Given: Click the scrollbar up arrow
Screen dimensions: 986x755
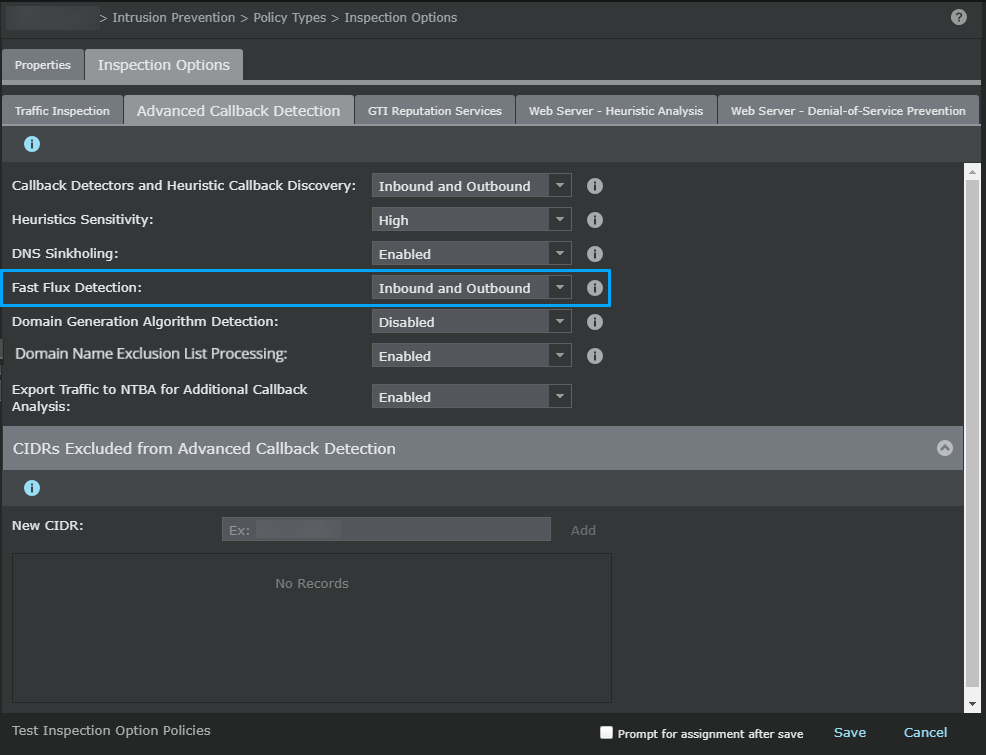Looking at the screenshot, I should (972, 172).
